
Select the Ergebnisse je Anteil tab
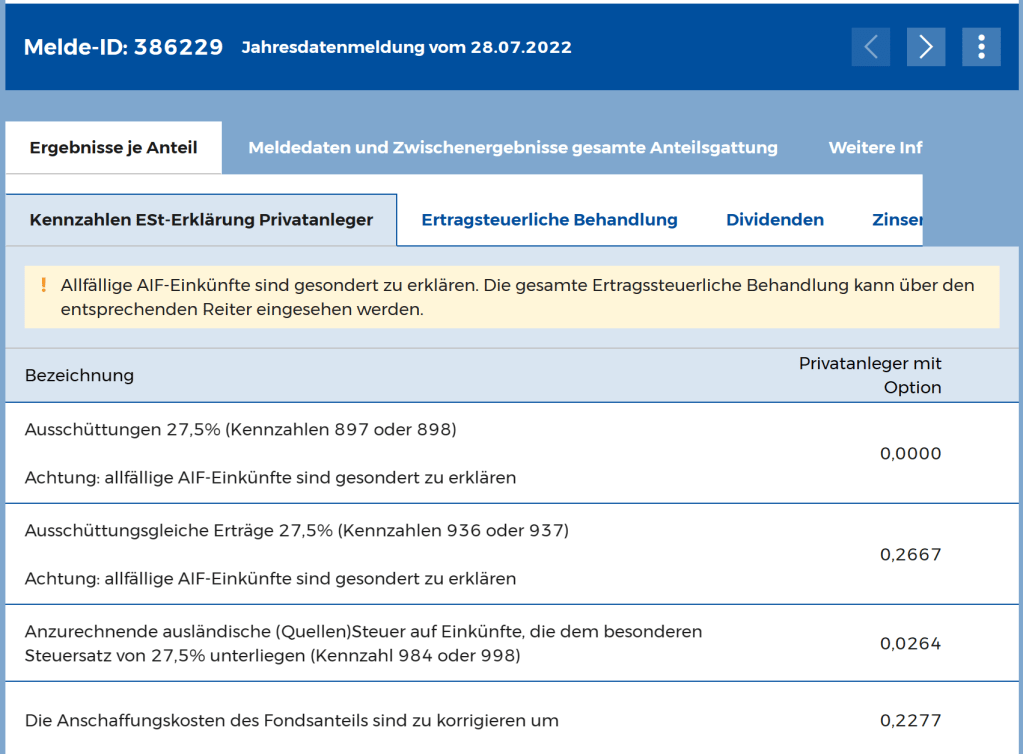113,148
